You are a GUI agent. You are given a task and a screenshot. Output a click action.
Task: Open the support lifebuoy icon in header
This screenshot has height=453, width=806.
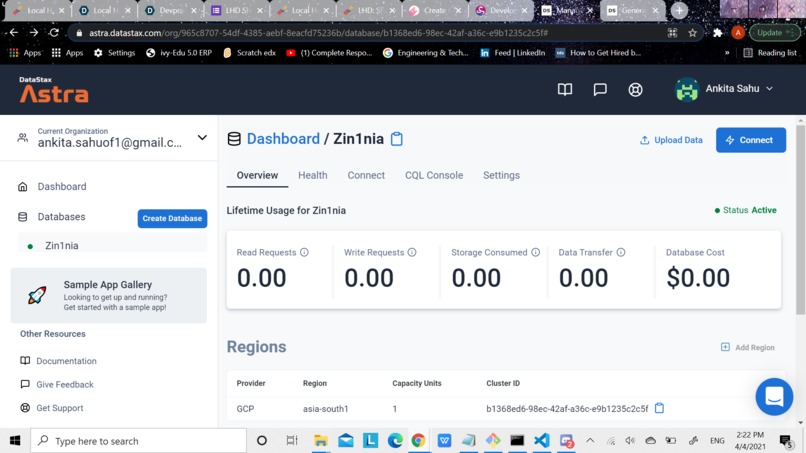[x=635, y=89]
